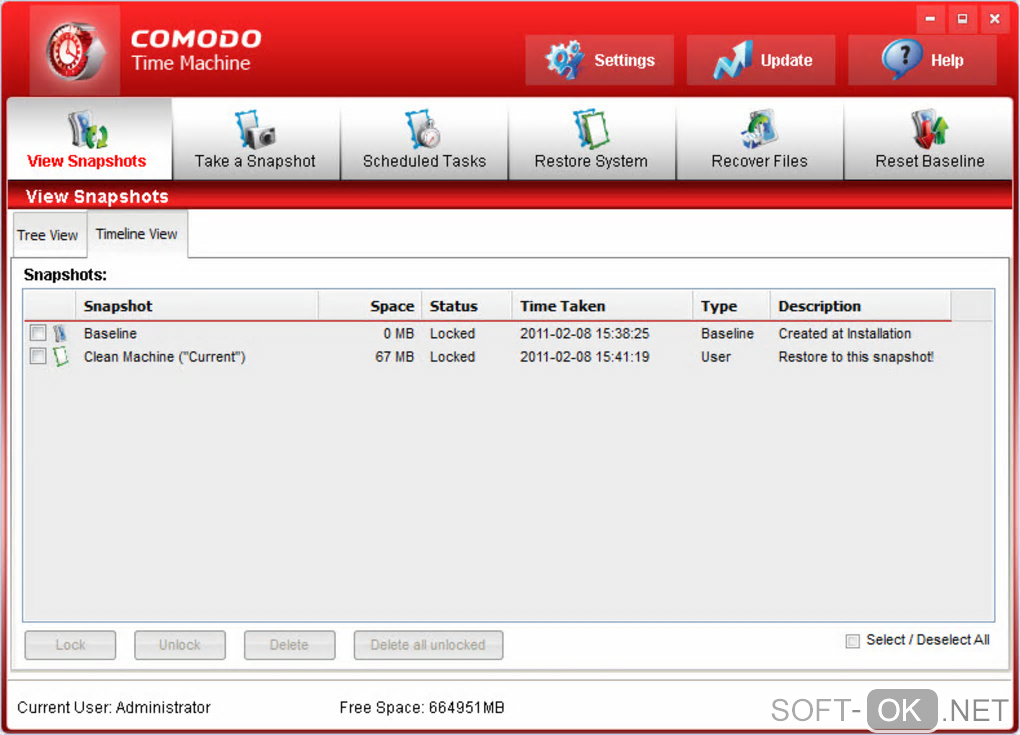Click the Delete button
Image resolution: width=1020 pixels, height=735 pixels.
[x=289, y=645]
